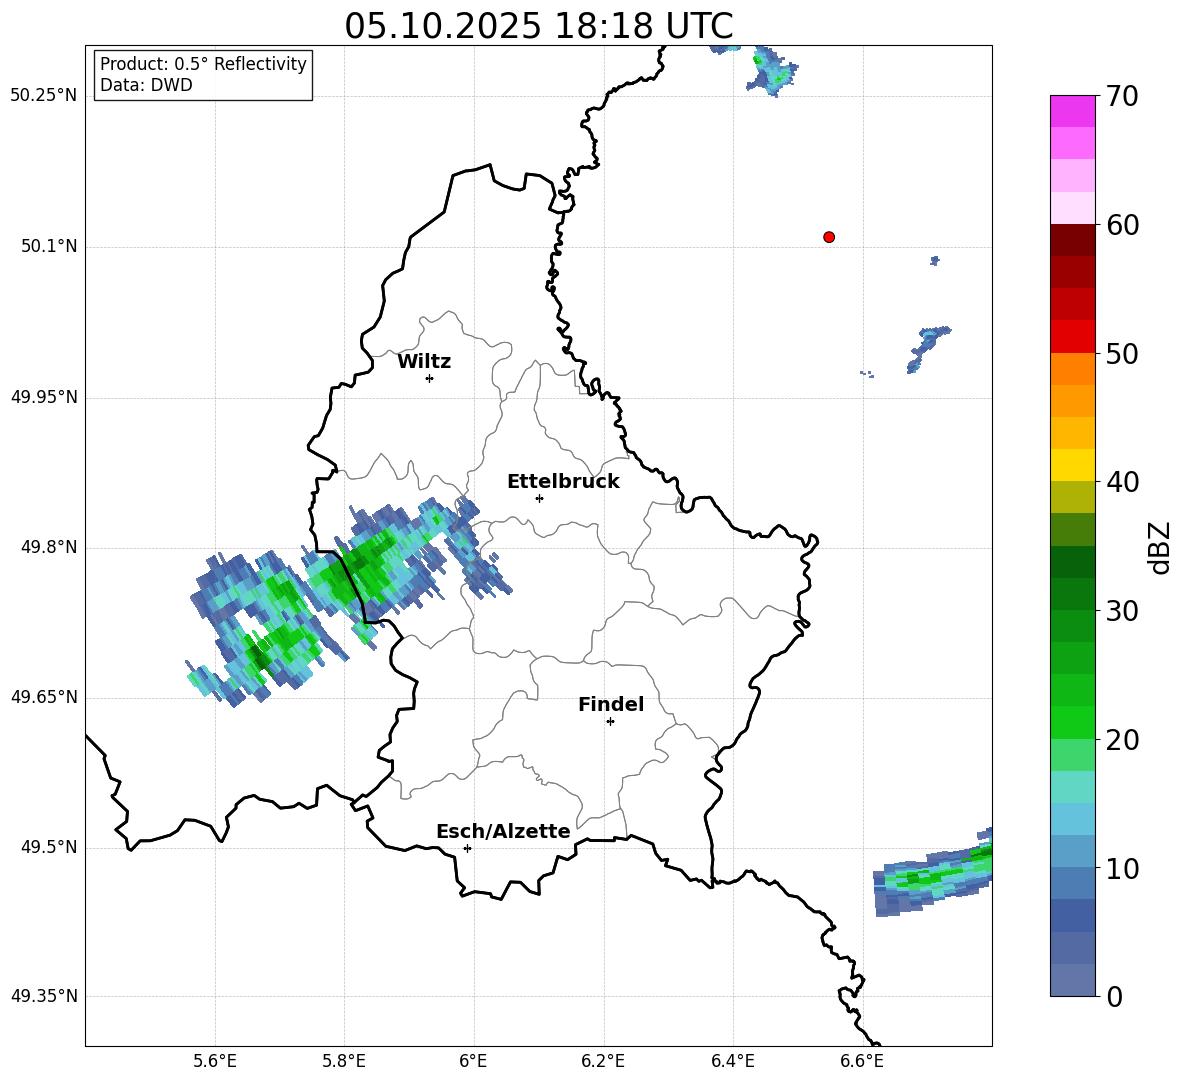Click the yellow 40 dBZ colorbar segment
The image size is (1184, 1081).
pyautogui.click(x=1072, y=465)
